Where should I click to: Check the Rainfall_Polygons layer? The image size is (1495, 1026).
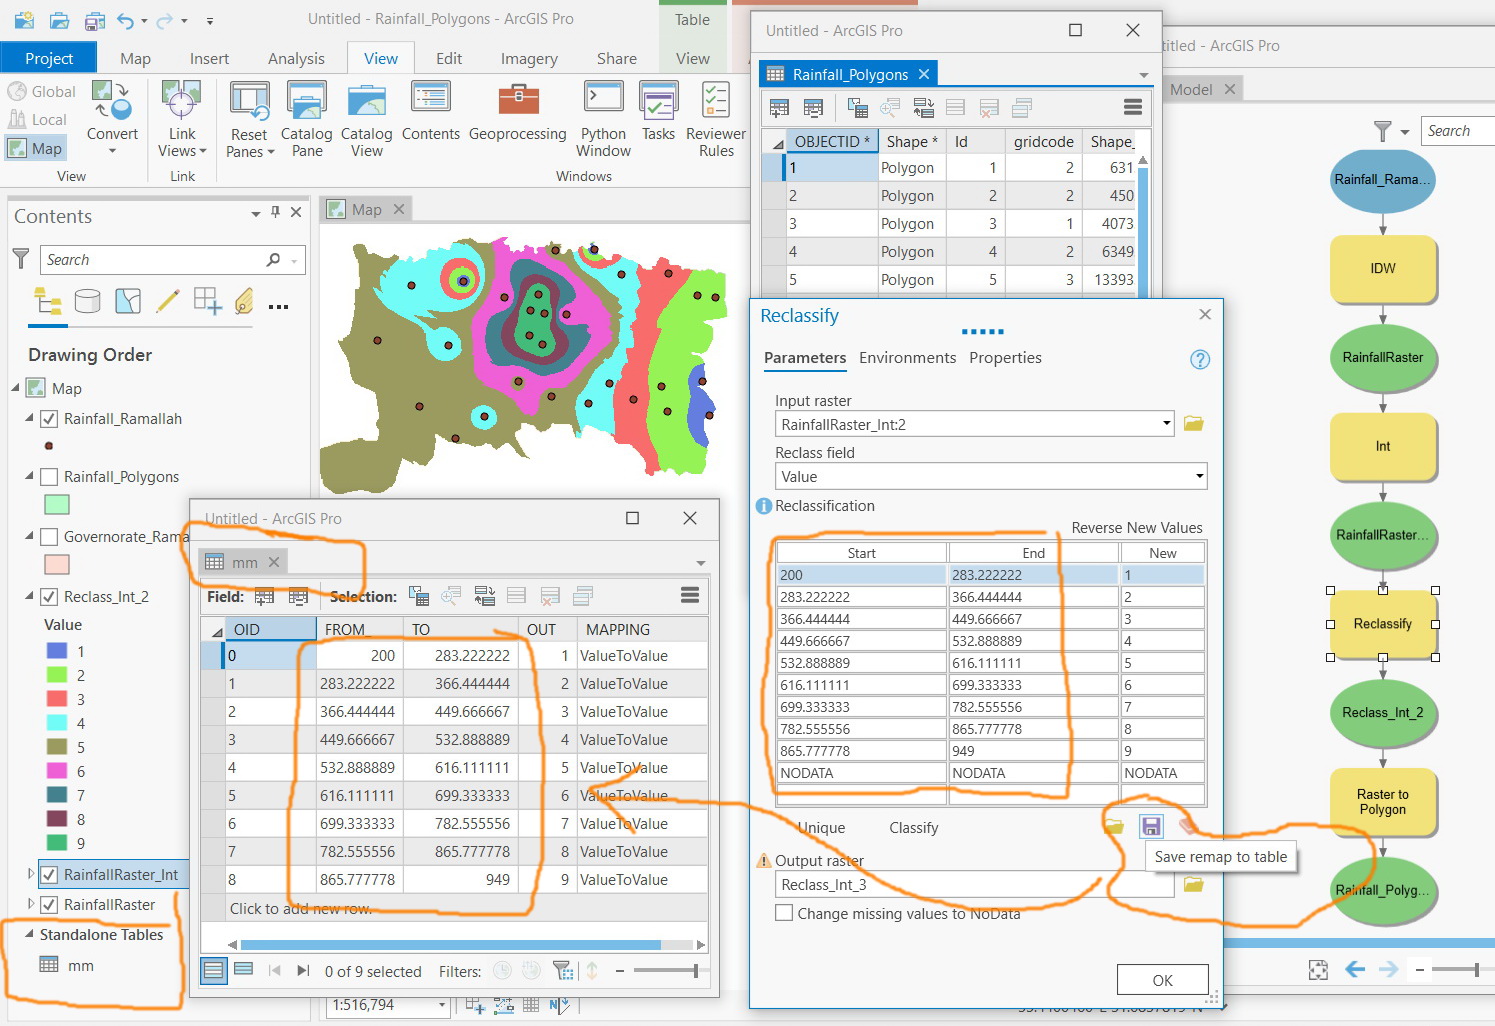coord(48,477)
